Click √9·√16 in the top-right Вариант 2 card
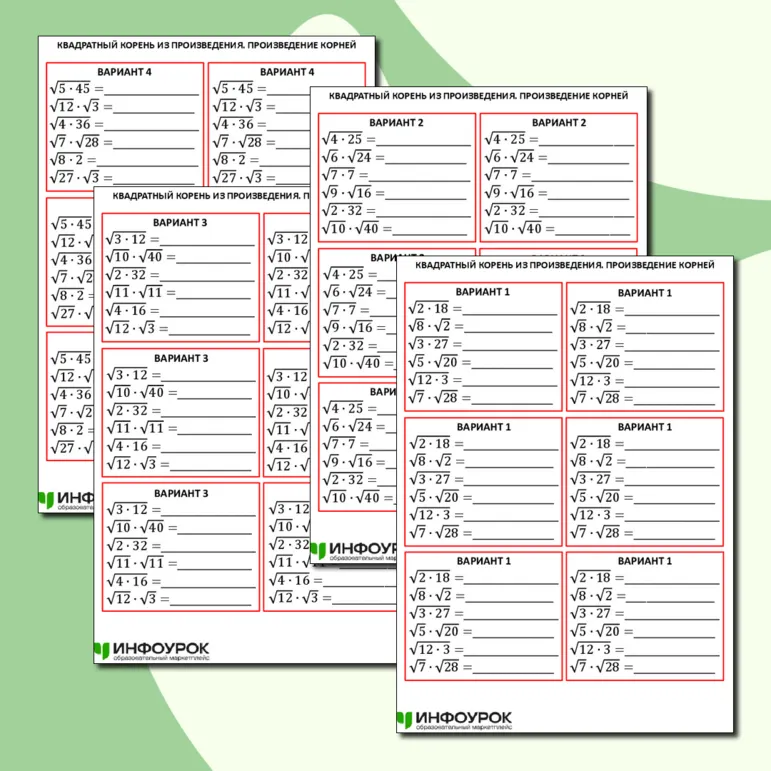 (509, 193)
